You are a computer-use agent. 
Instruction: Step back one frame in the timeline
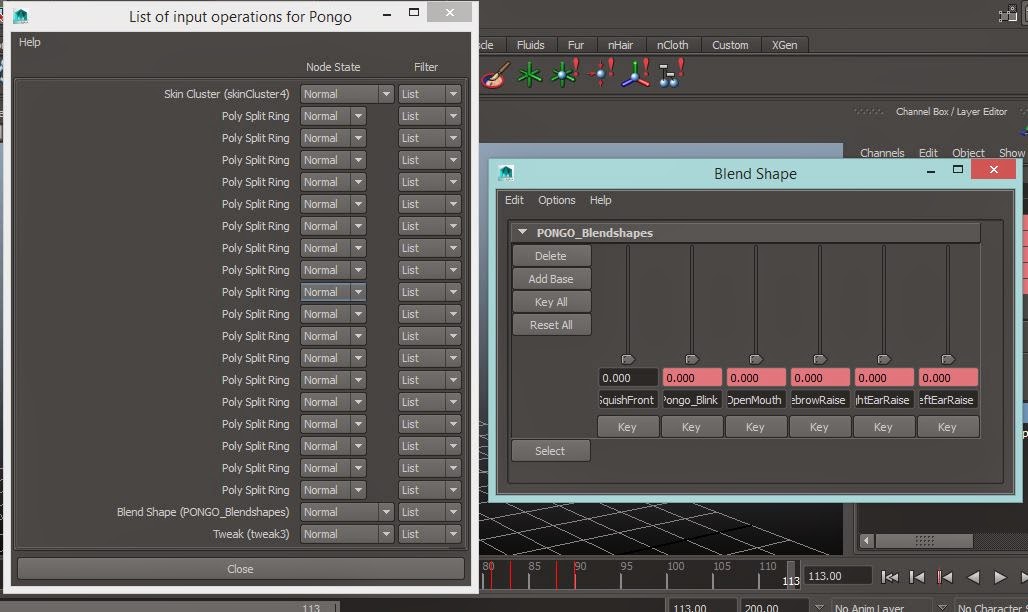[916, 576]
